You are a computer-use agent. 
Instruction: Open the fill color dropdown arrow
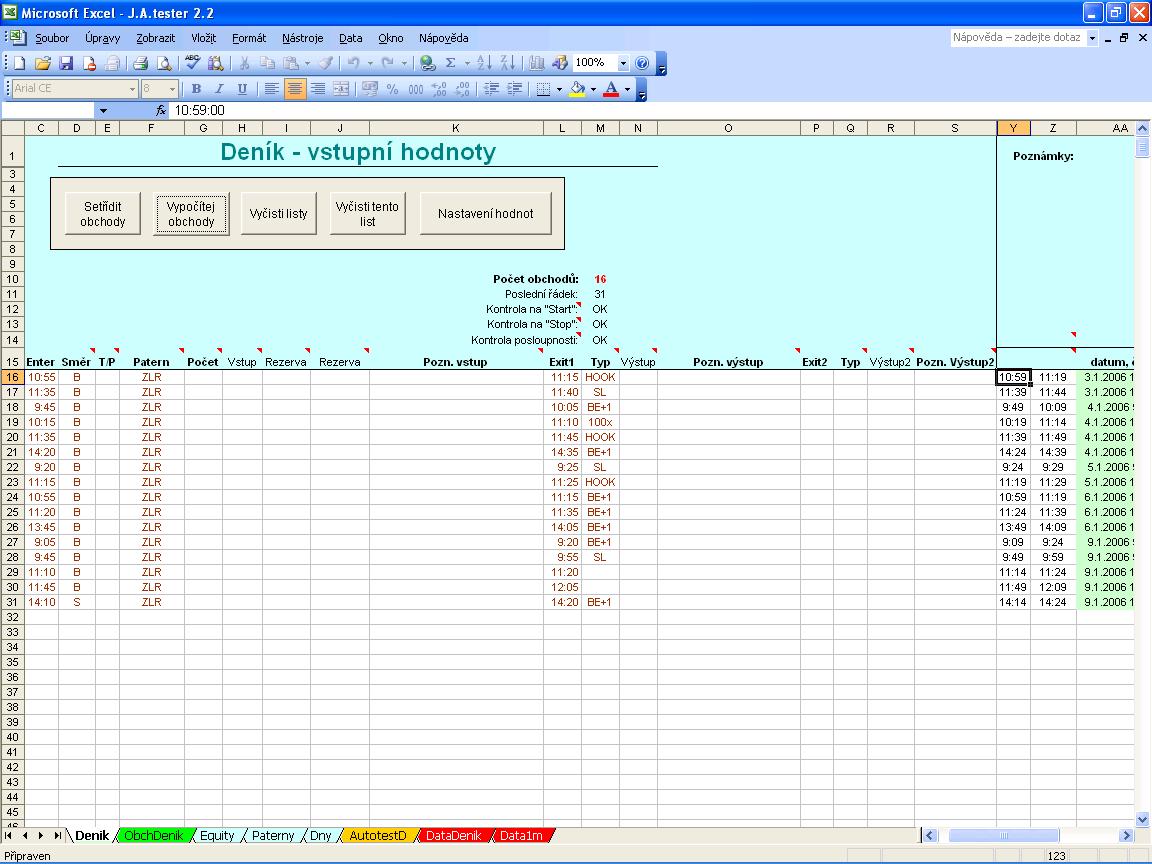click(x=593, y=89)
